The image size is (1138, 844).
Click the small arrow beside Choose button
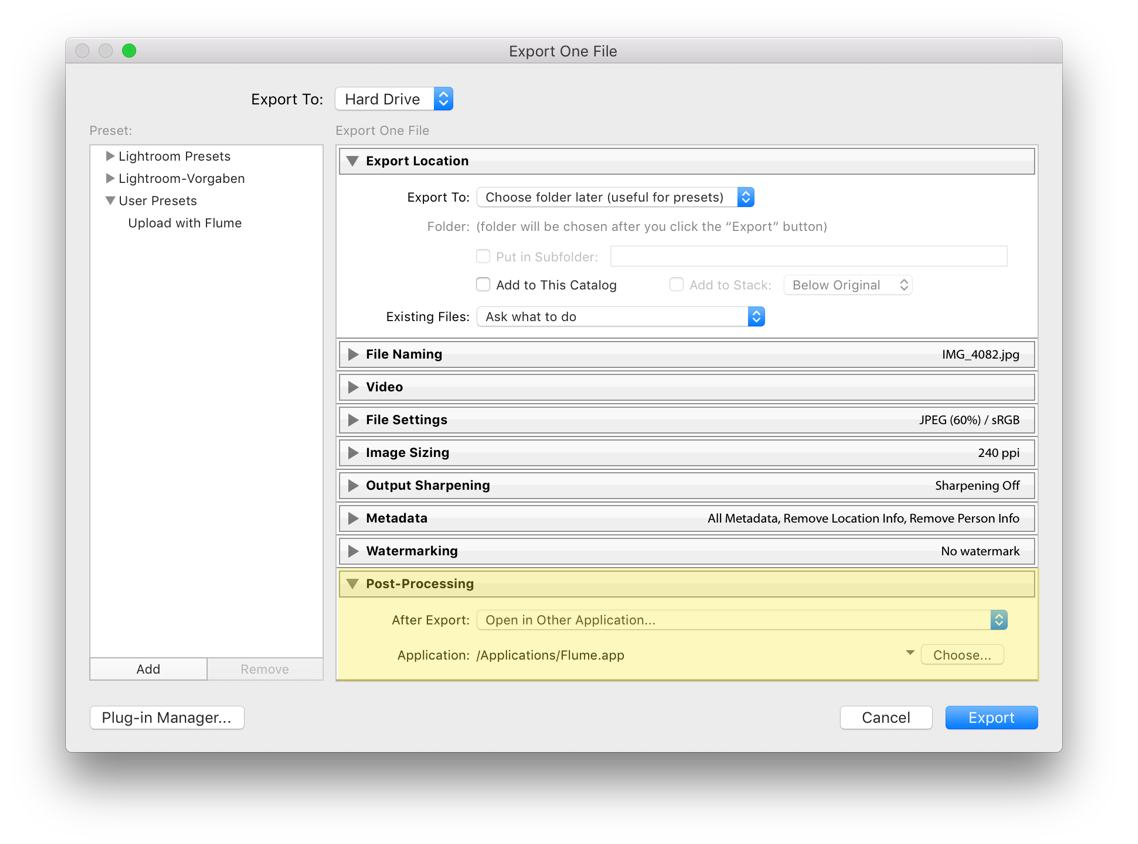point(909,653)
